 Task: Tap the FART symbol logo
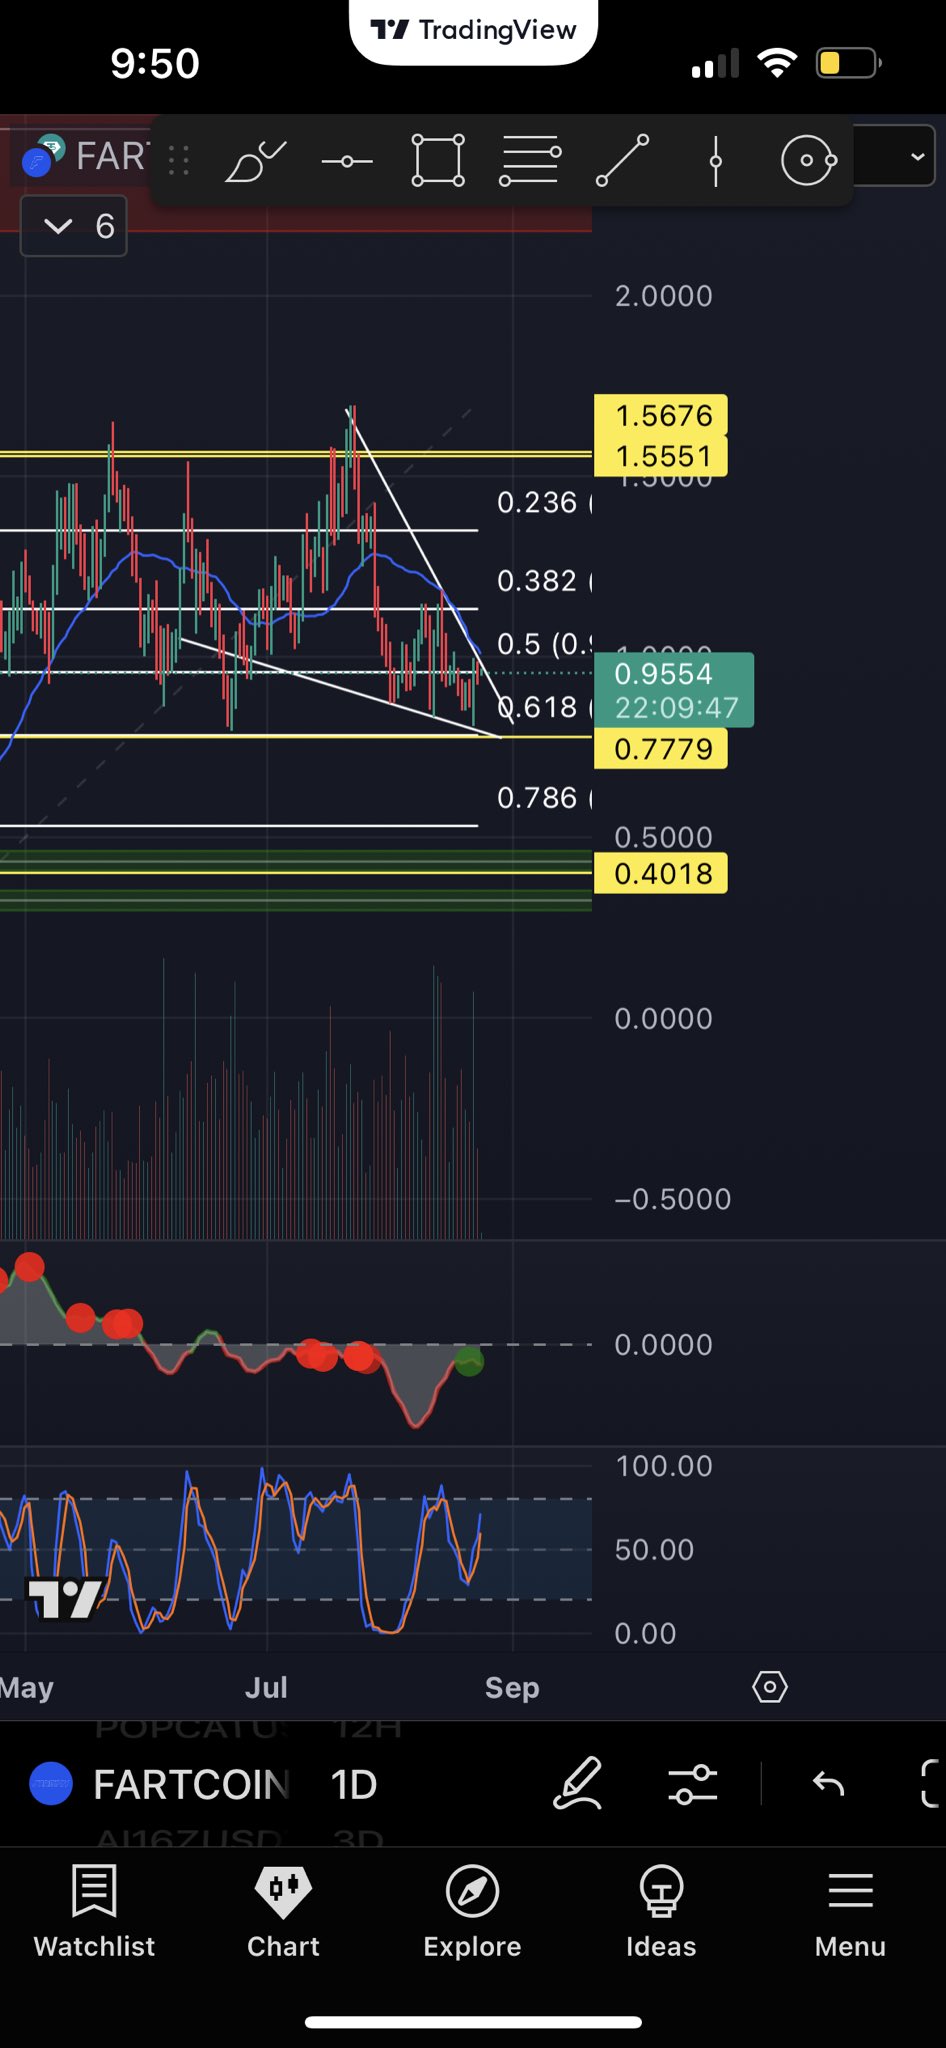(43, 155)
